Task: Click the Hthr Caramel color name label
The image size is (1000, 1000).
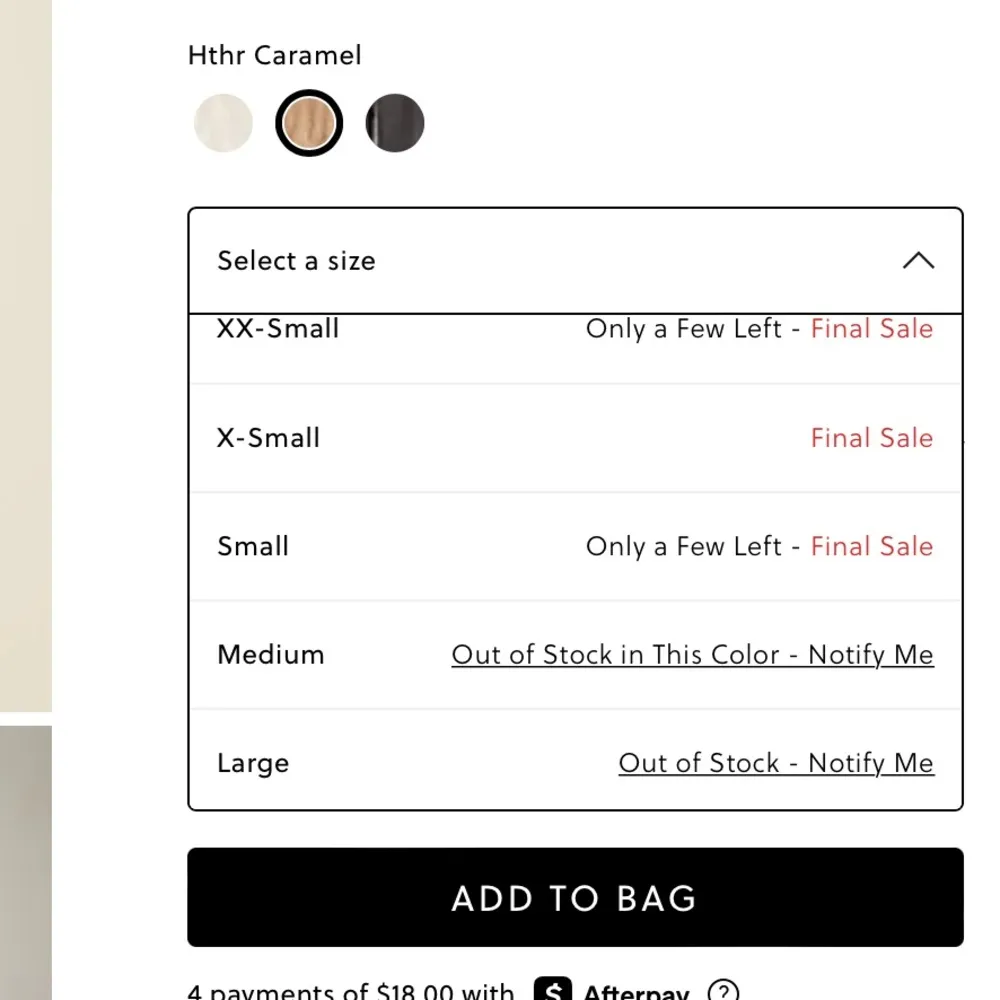Action: tap(275, 55)
